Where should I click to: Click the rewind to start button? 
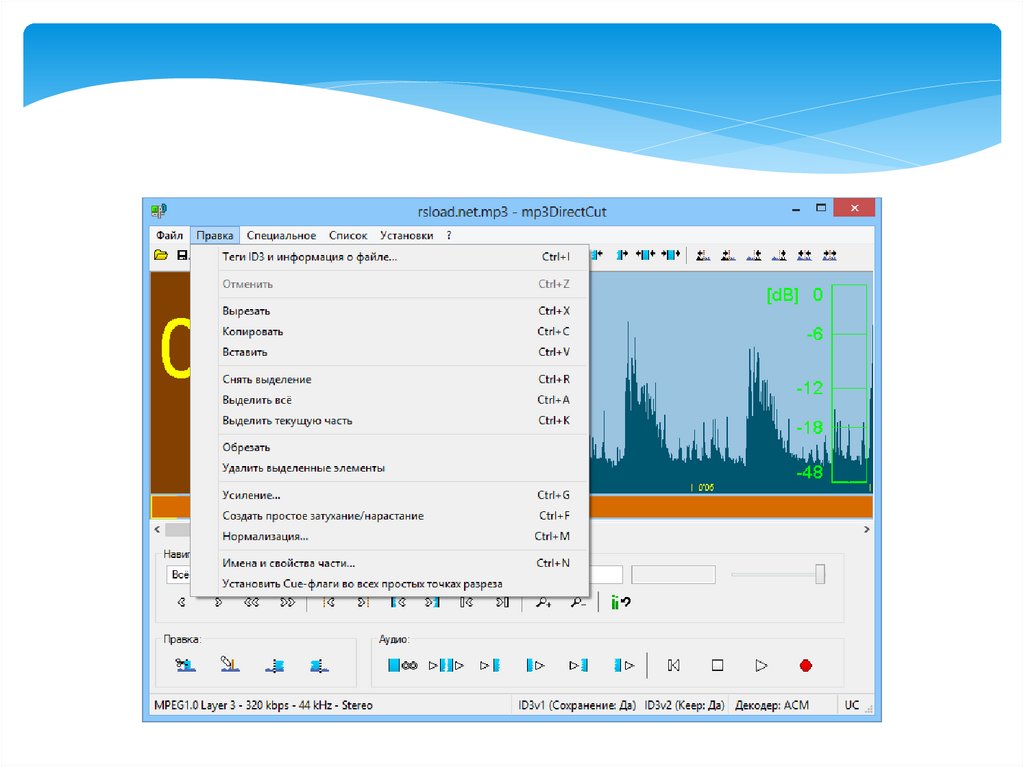point(673,665)
